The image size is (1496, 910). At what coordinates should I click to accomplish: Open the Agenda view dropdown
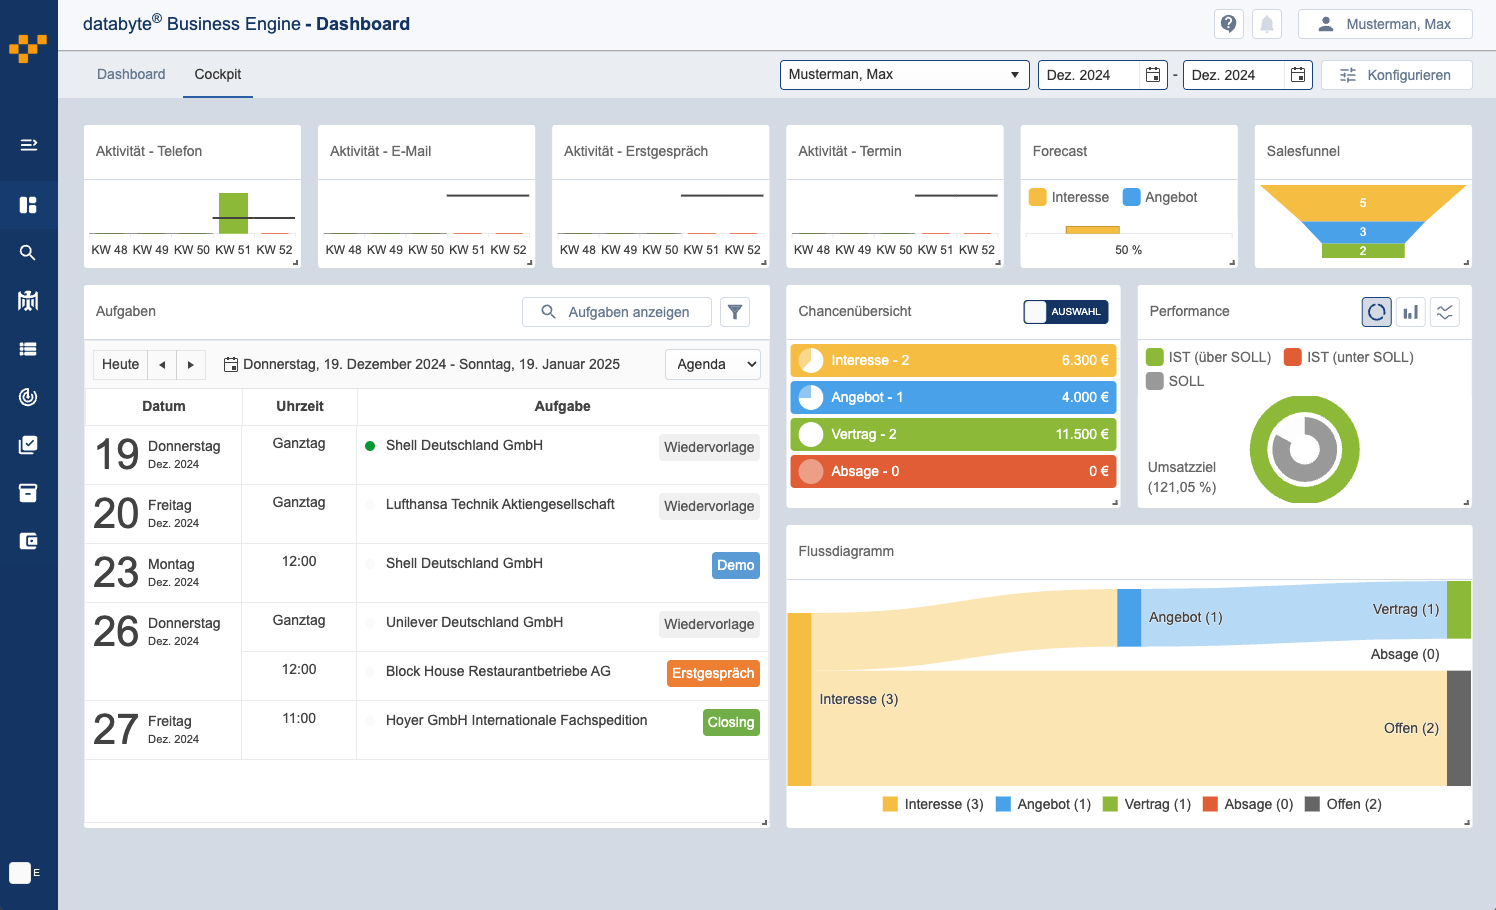712,364
